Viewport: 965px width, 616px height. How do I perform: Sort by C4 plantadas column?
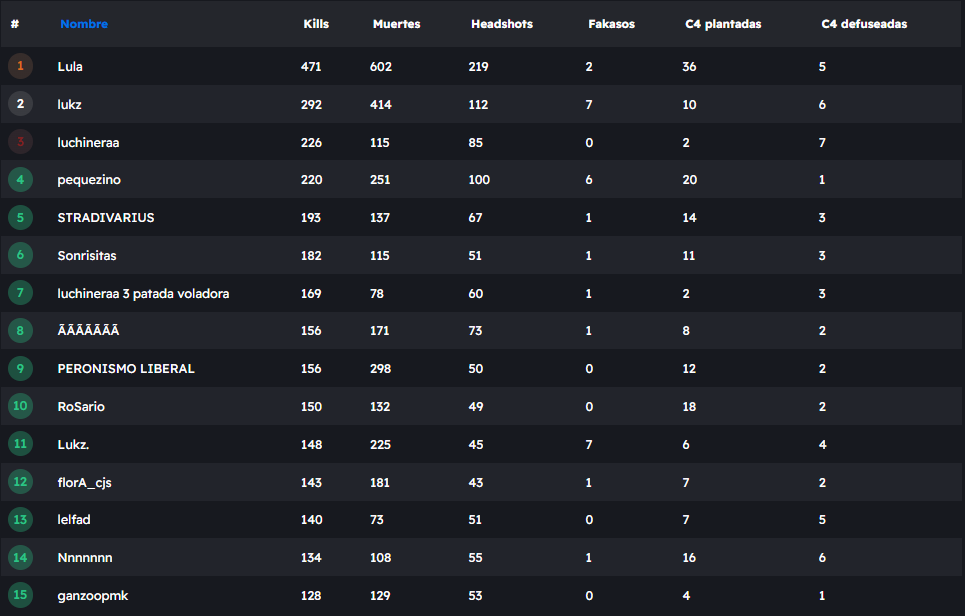[723, 24]
